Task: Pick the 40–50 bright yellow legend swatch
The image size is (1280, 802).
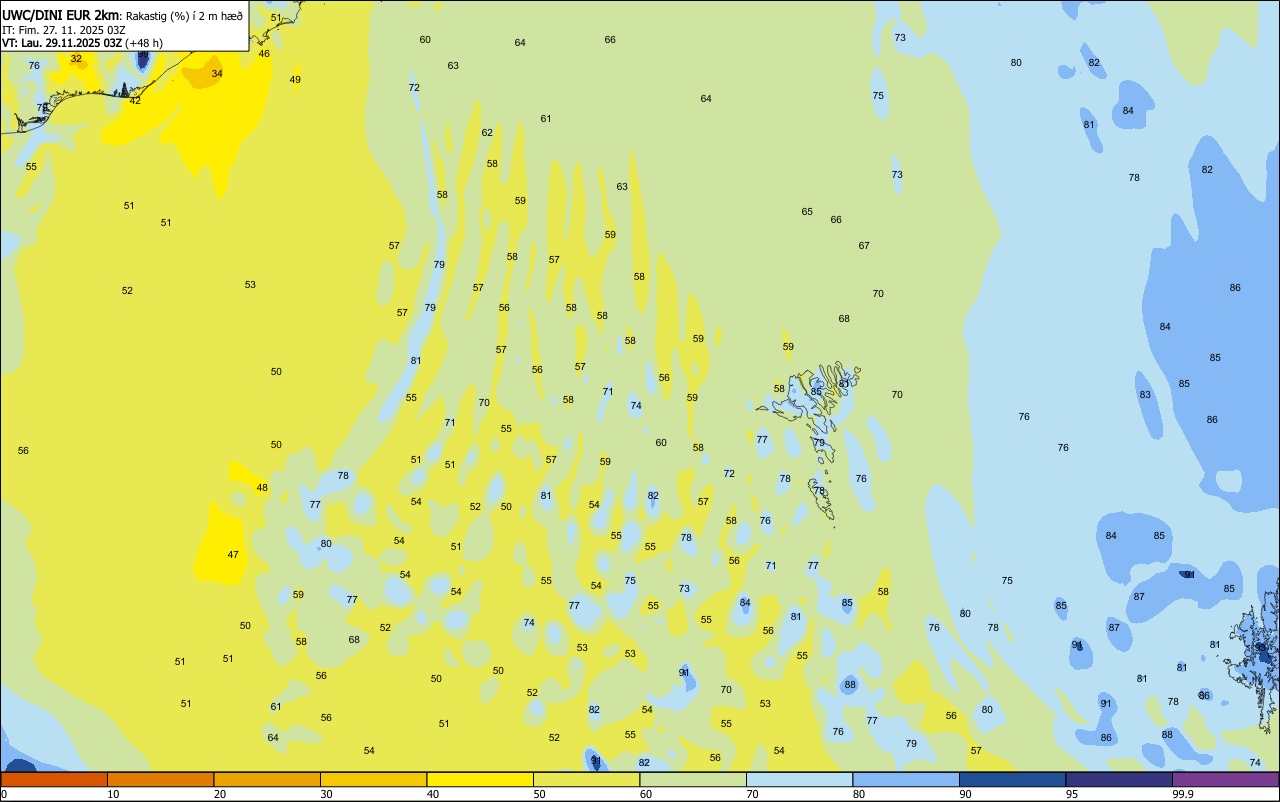Action: [x=480, y=779]
